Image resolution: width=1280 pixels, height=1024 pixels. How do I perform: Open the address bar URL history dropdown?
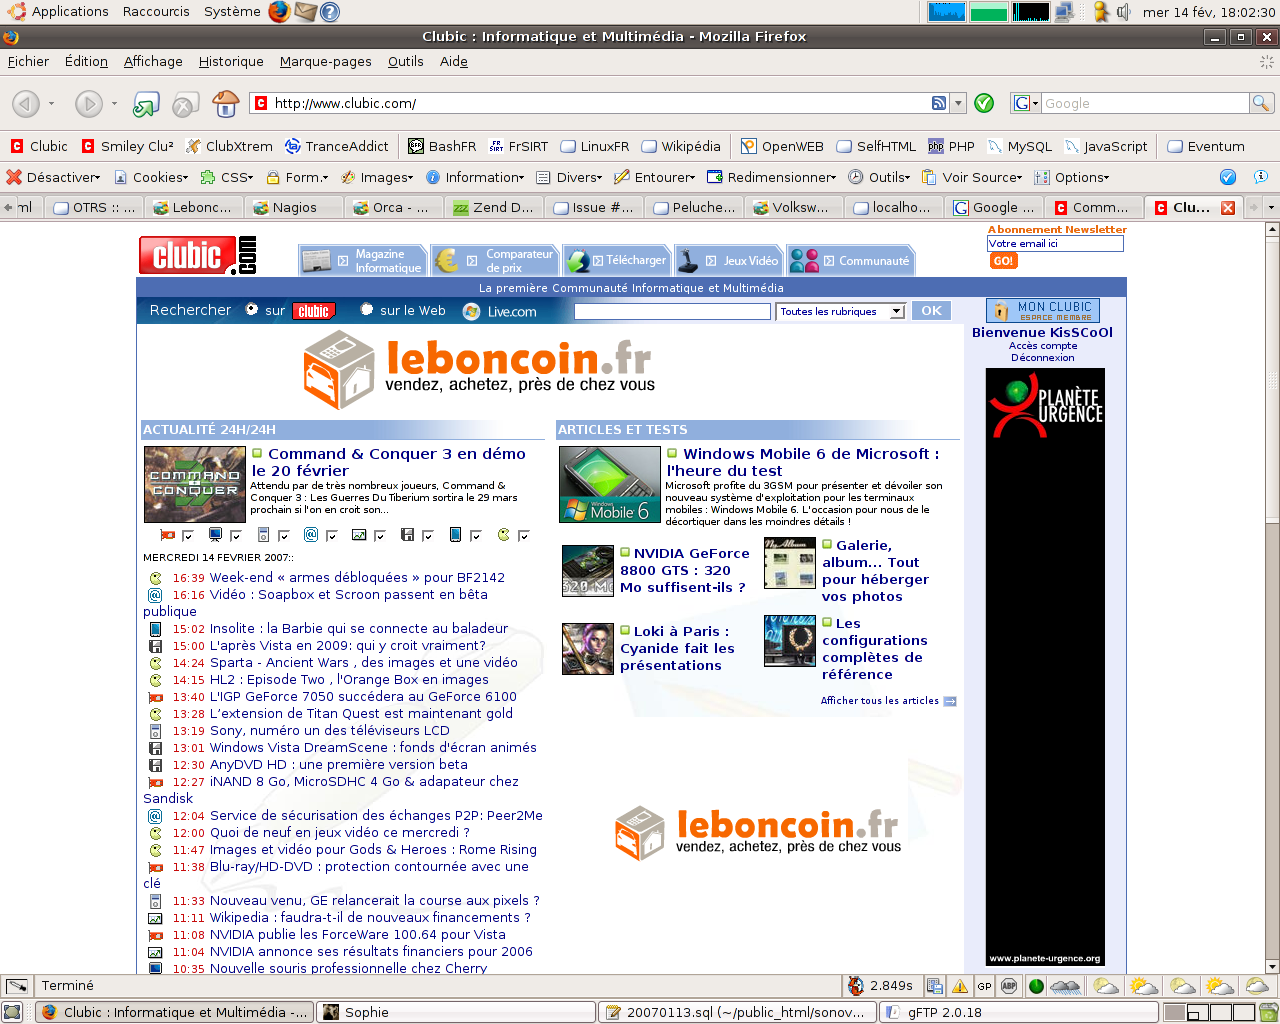point(958,103)
